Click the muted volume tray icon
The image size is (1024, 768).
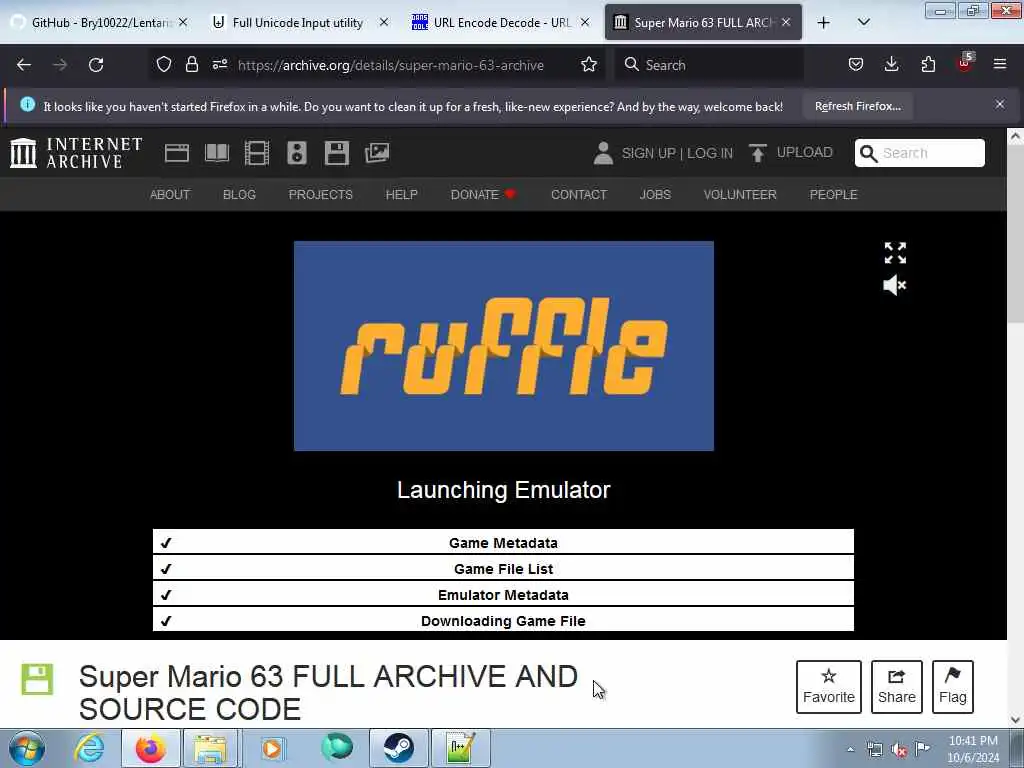[x=899, y=749]
